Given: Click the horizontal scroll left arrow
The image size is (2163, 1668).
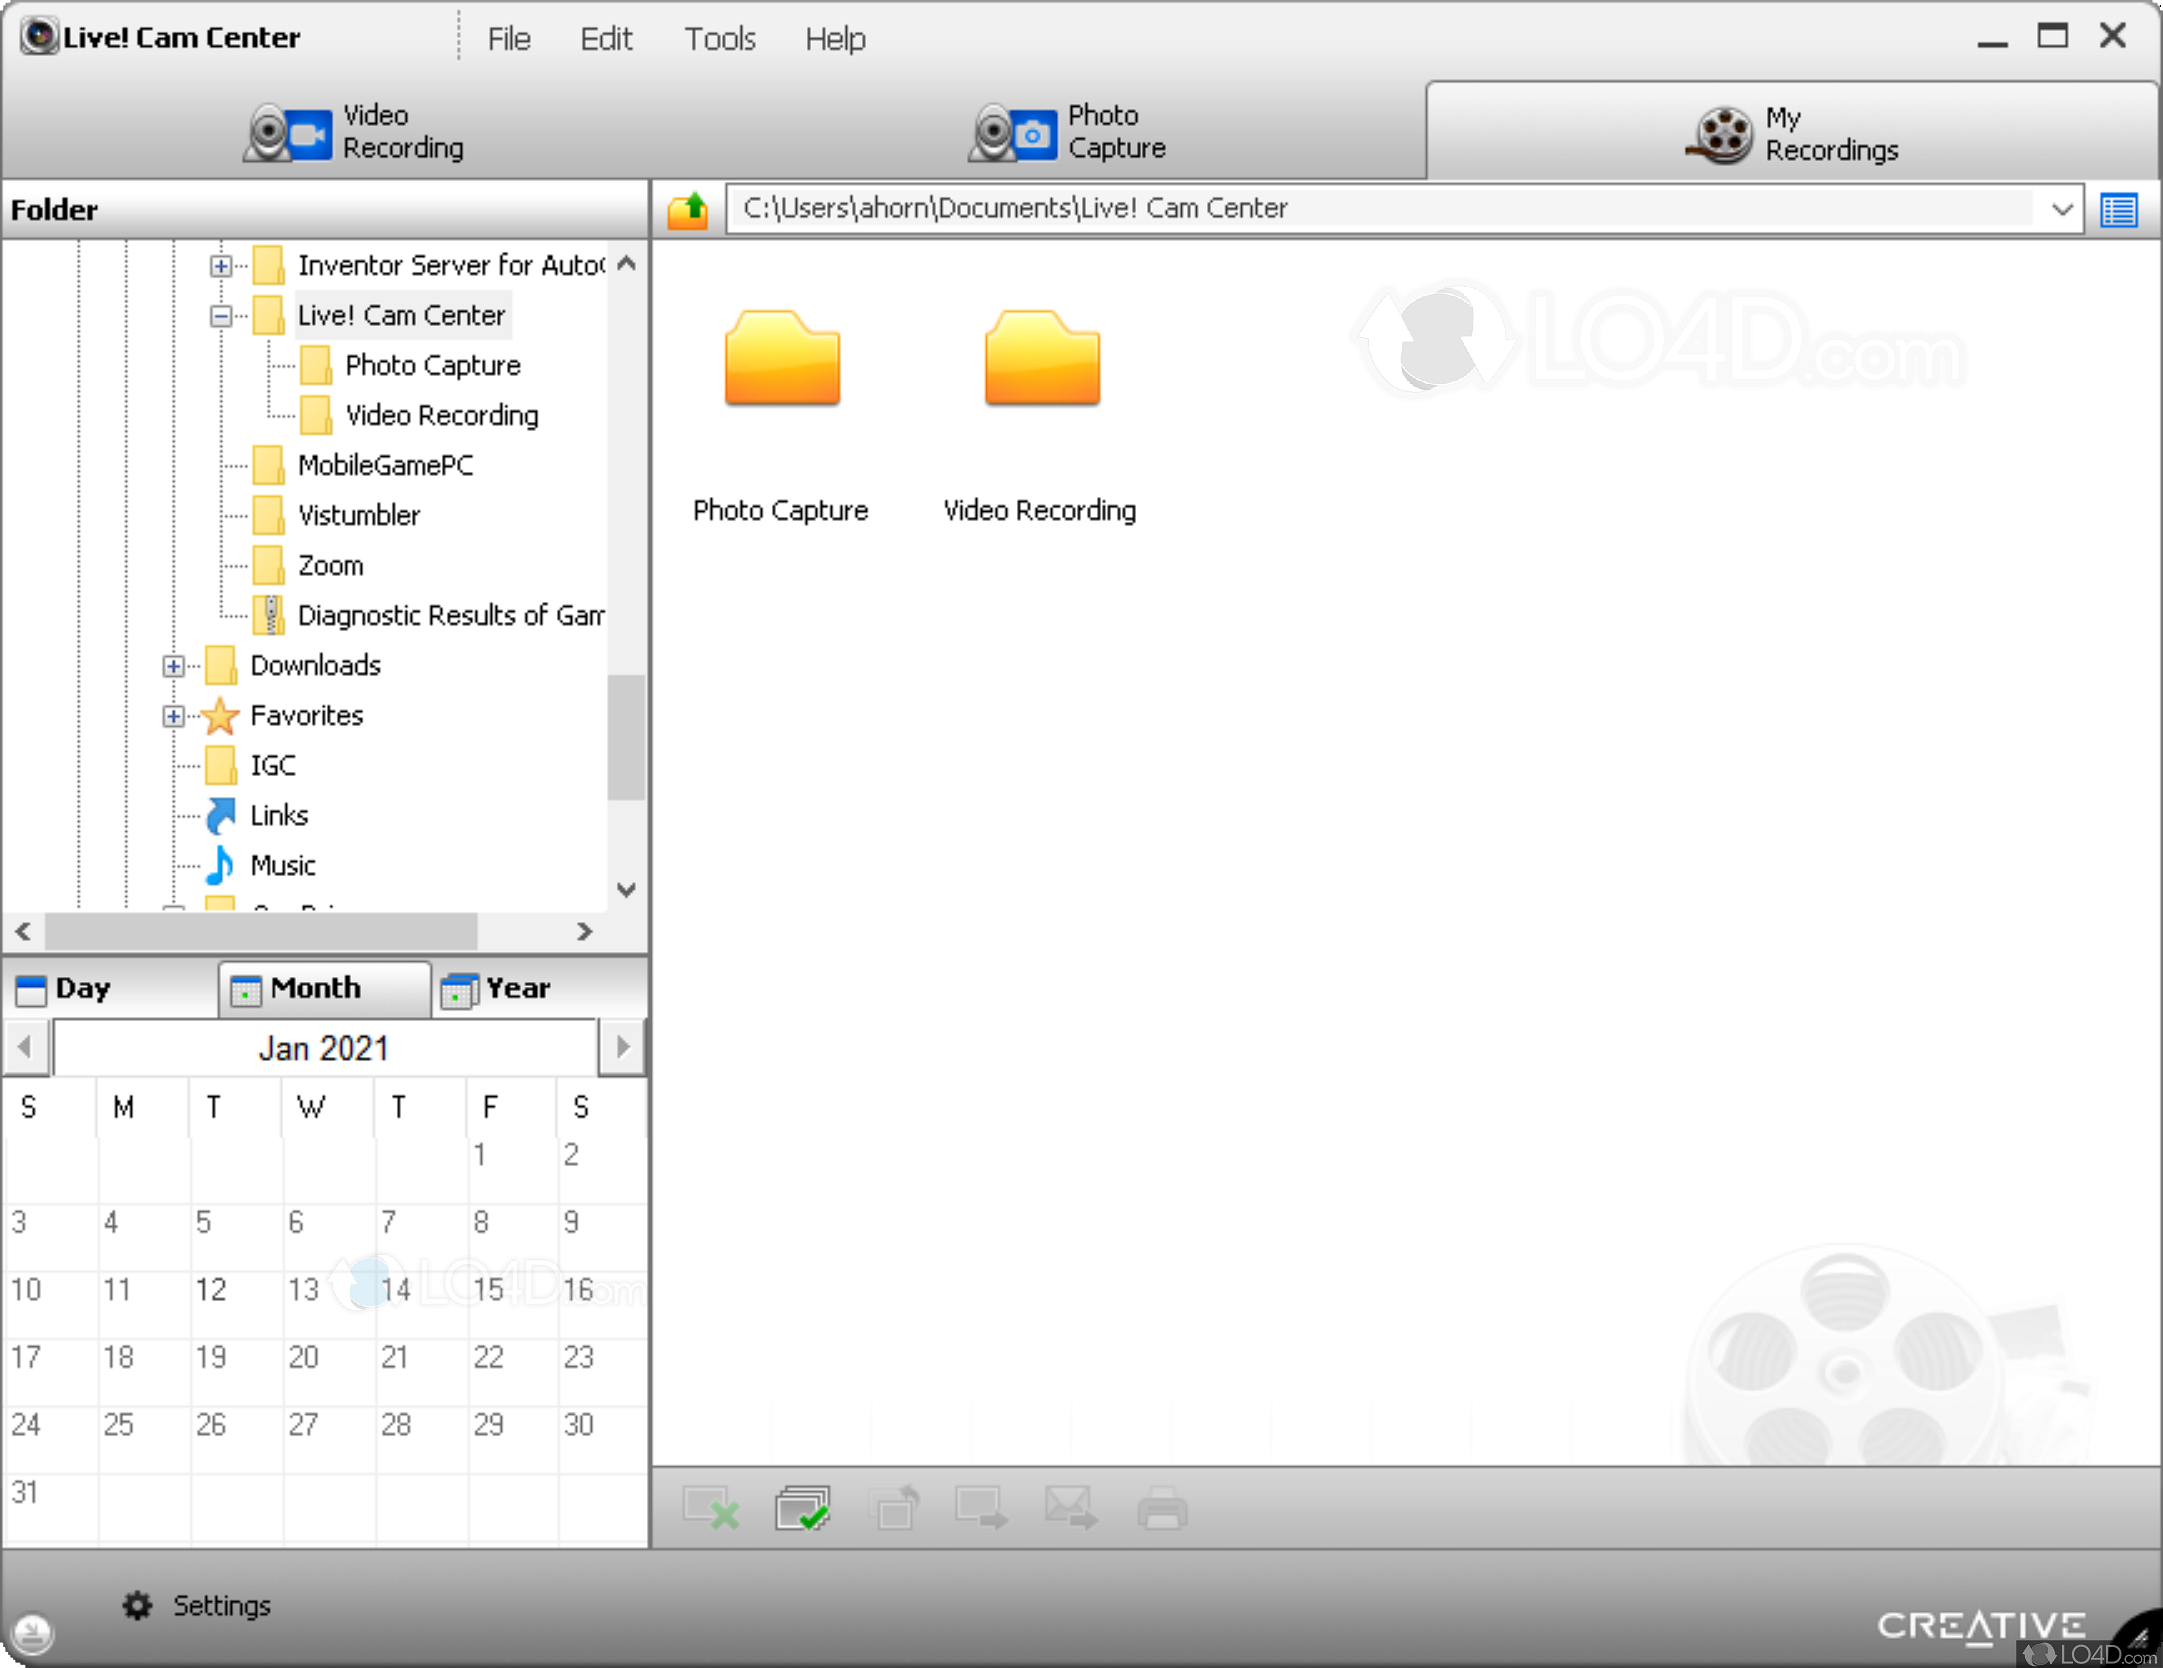Looking at the screenshot, I should pyautogui.click(x=23, y=932).
